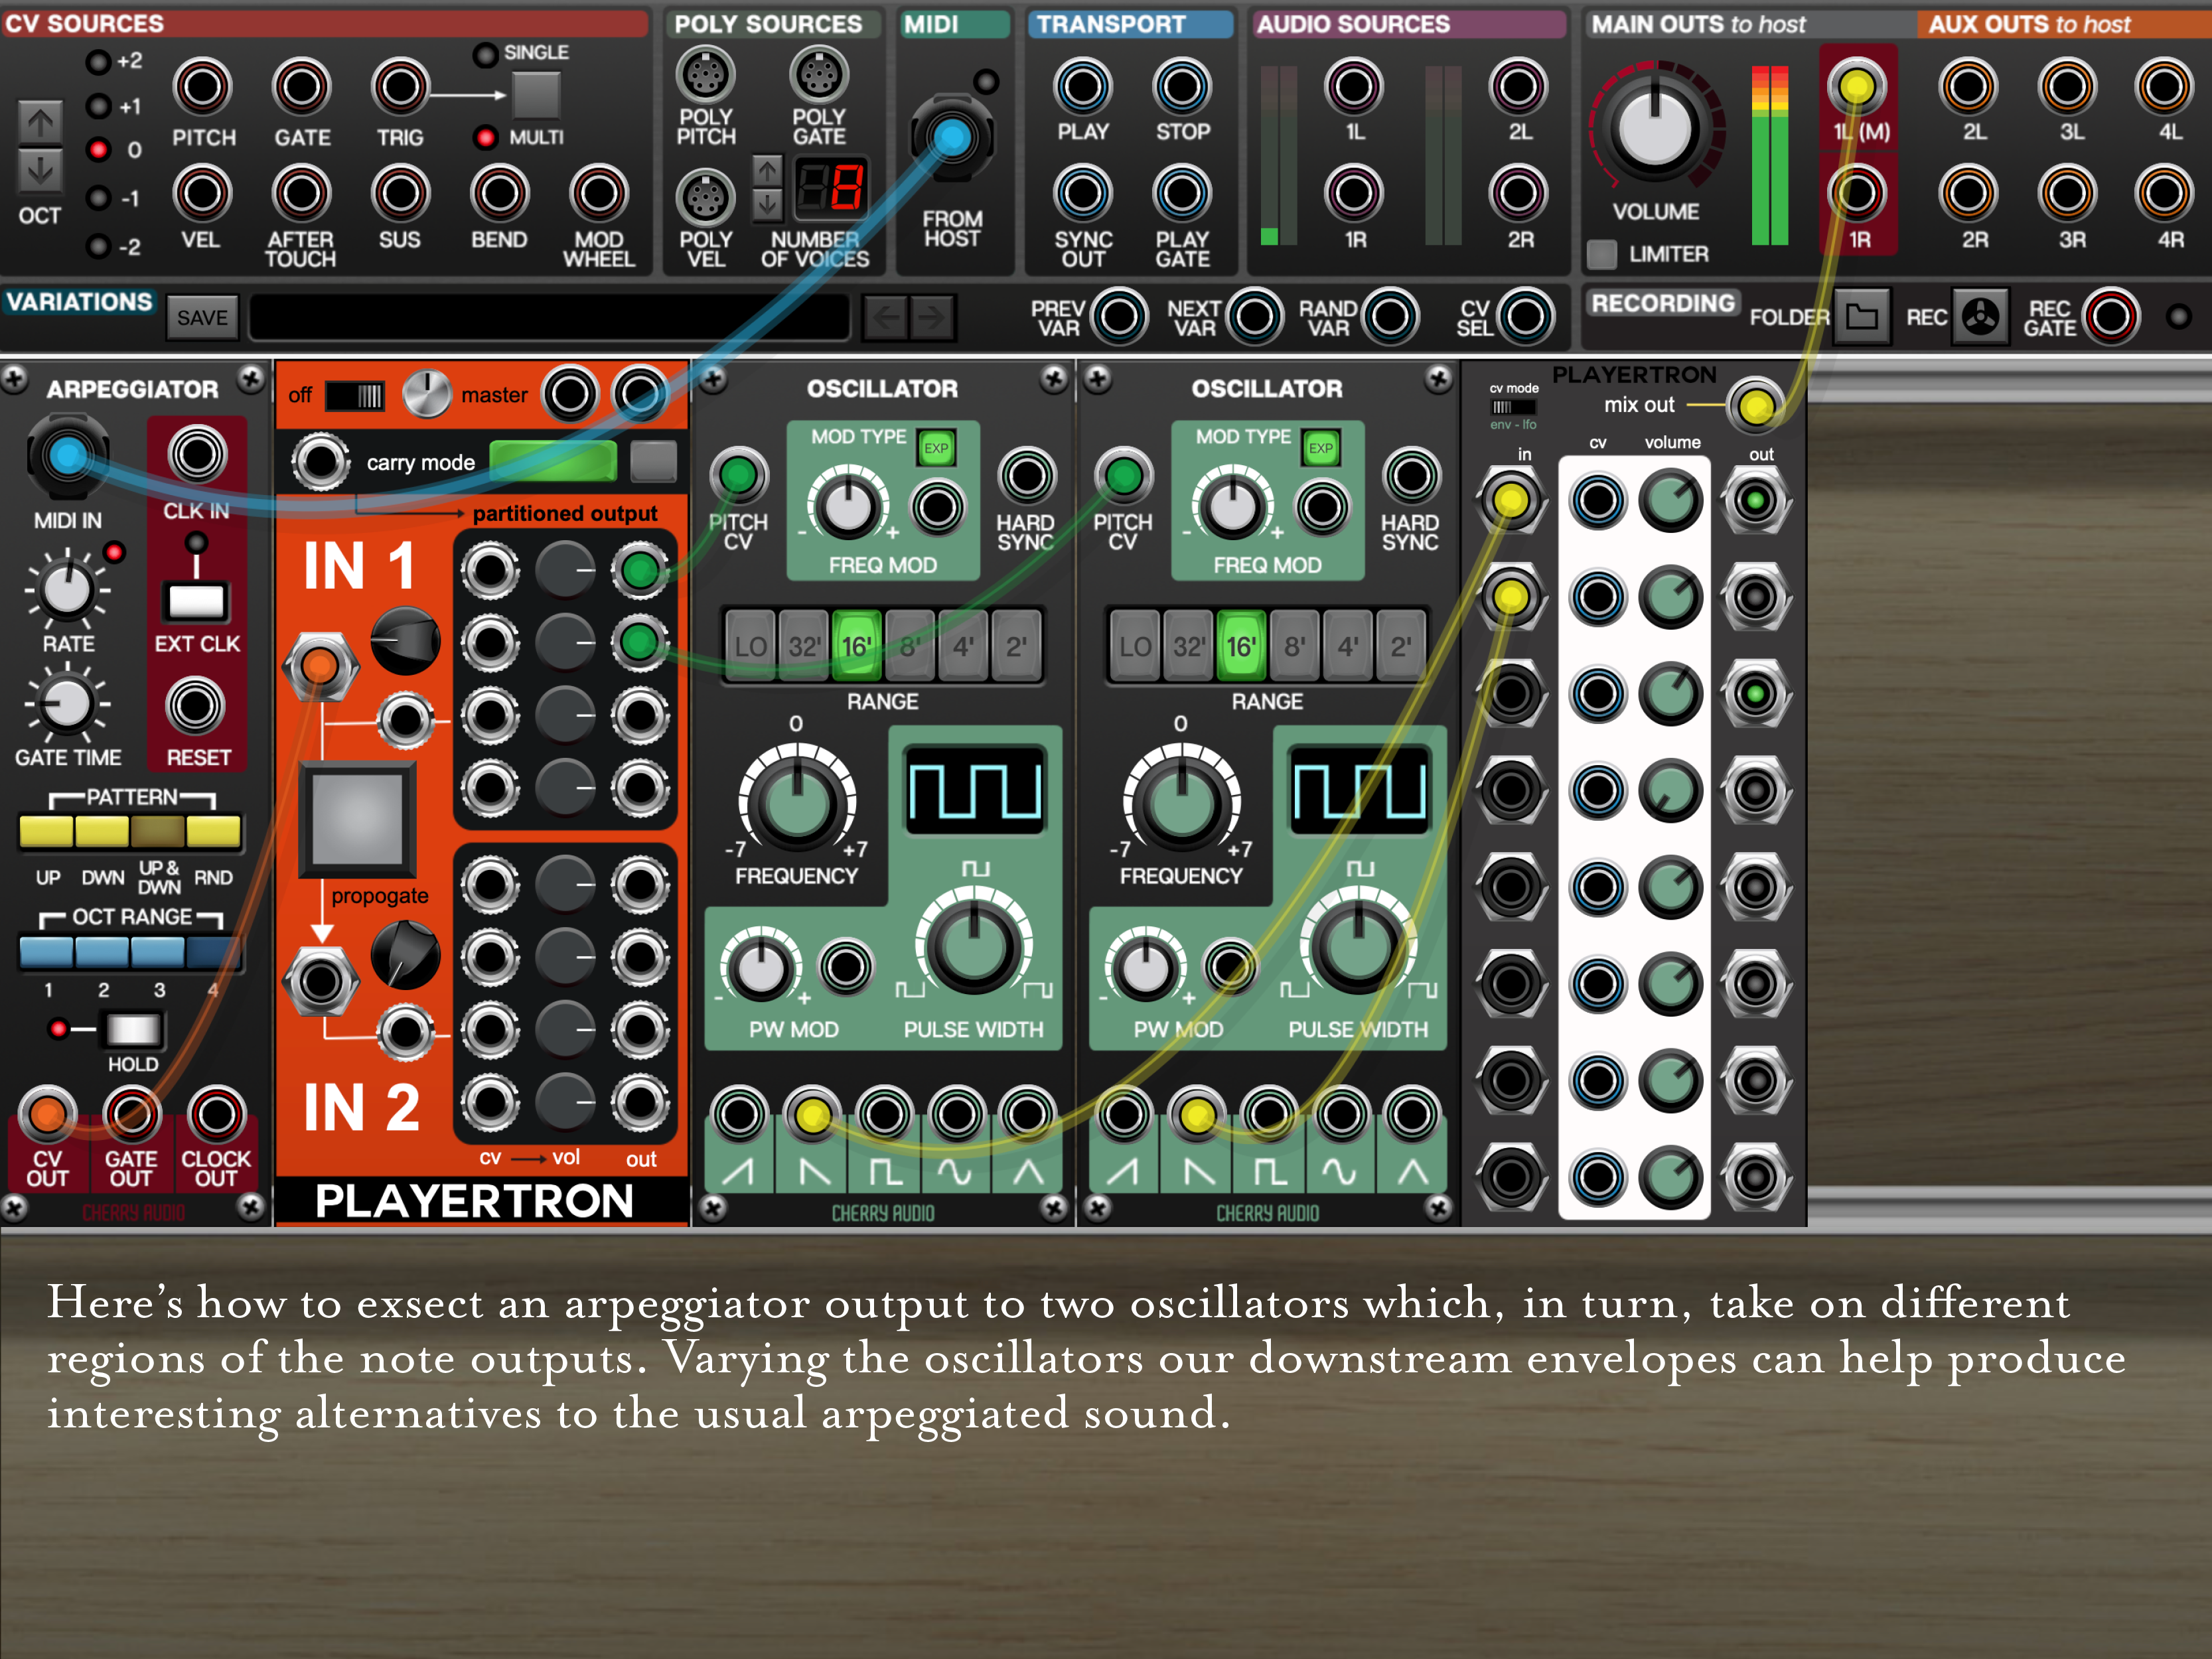Image resolution: width=2212 pixels, height=1659 pixels.
Task: Enable the LIMITER checkbox
Action: click(1602, 254)
